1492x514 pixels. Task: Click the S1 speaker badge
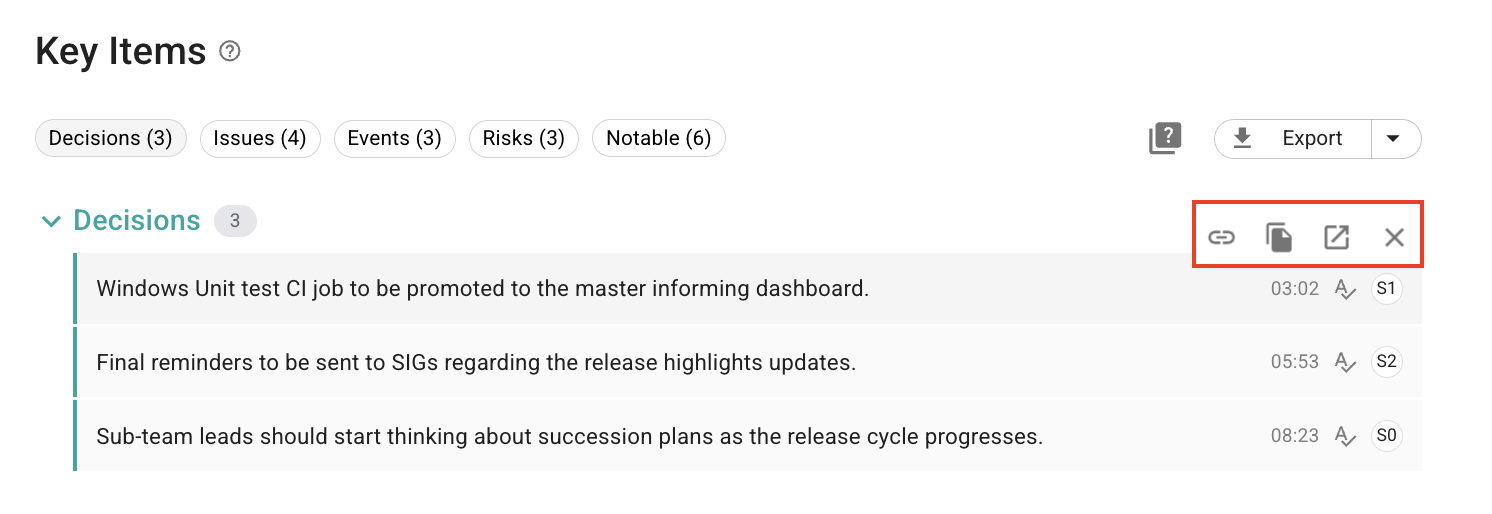pos(1386,289)
